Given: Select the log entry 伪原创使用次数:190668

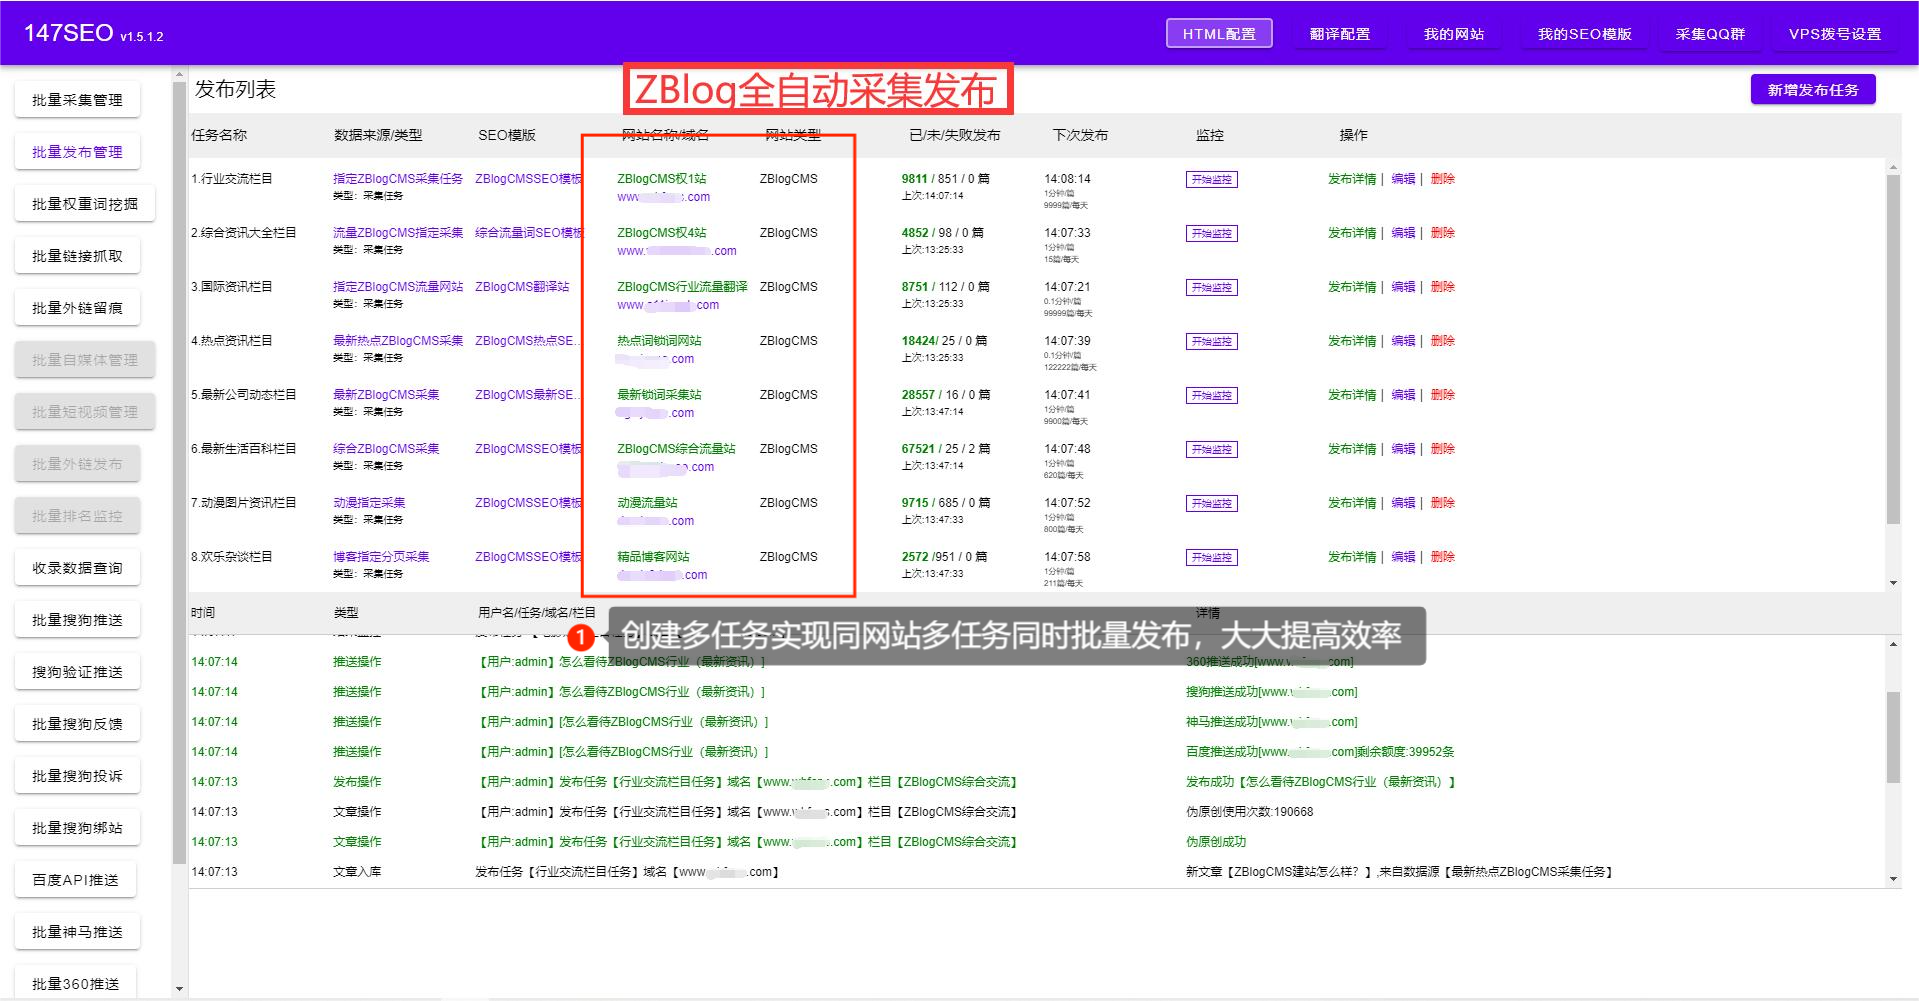Looking at the screenshot, I should coord(1249,812).
